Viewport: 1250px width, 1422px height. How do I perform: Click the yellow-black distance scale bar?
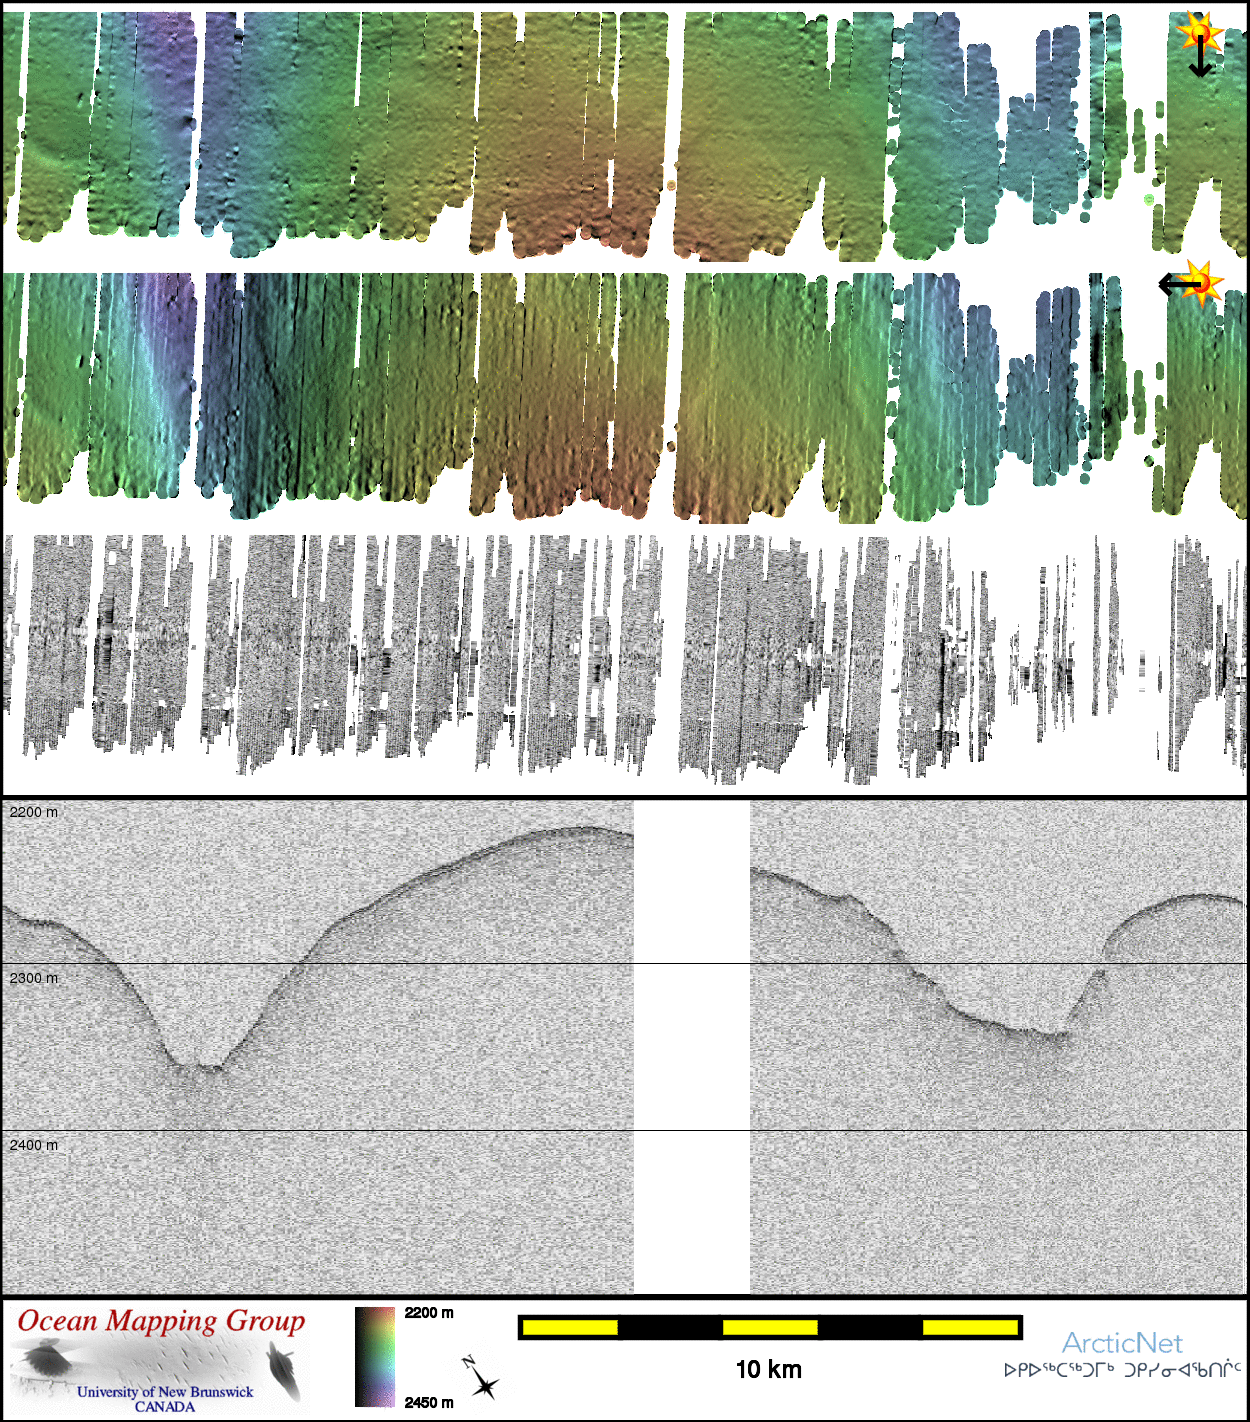[x=769, y=1327]
